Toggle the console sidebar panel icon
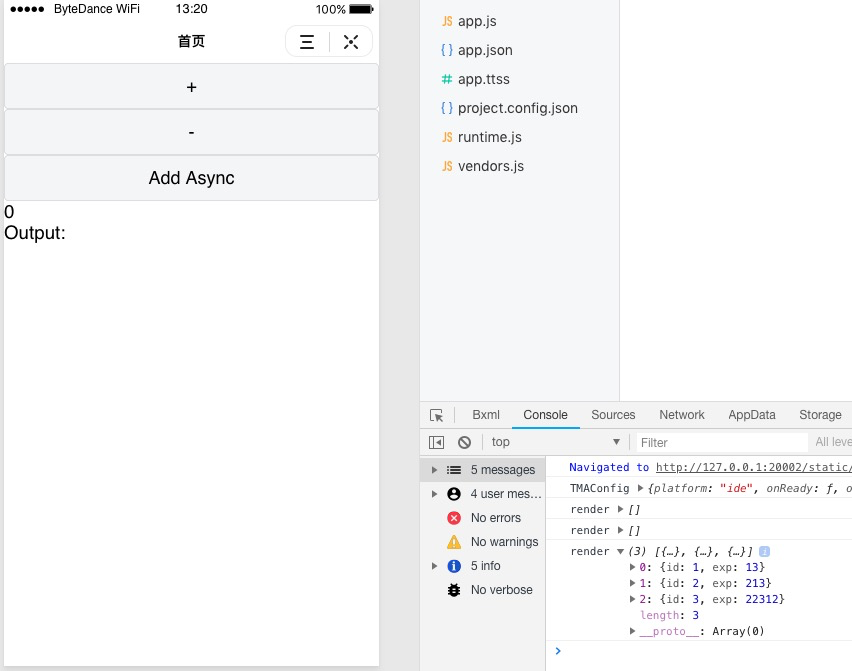Screen dimensions: 852x671 [x=436, y=442]
